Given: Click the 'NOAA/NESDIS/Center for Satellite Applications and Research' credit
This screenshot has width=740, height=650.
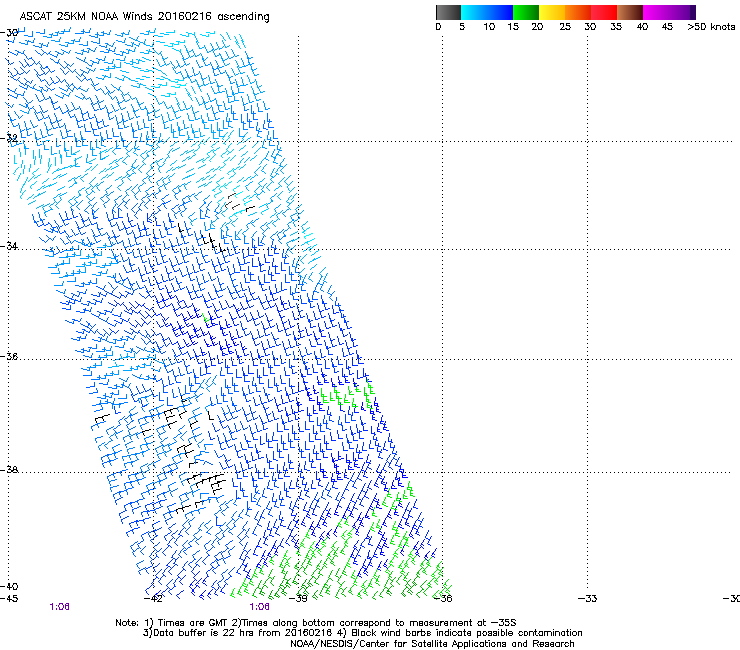Looking at the screenshot, I should click(x=432, y=644).
